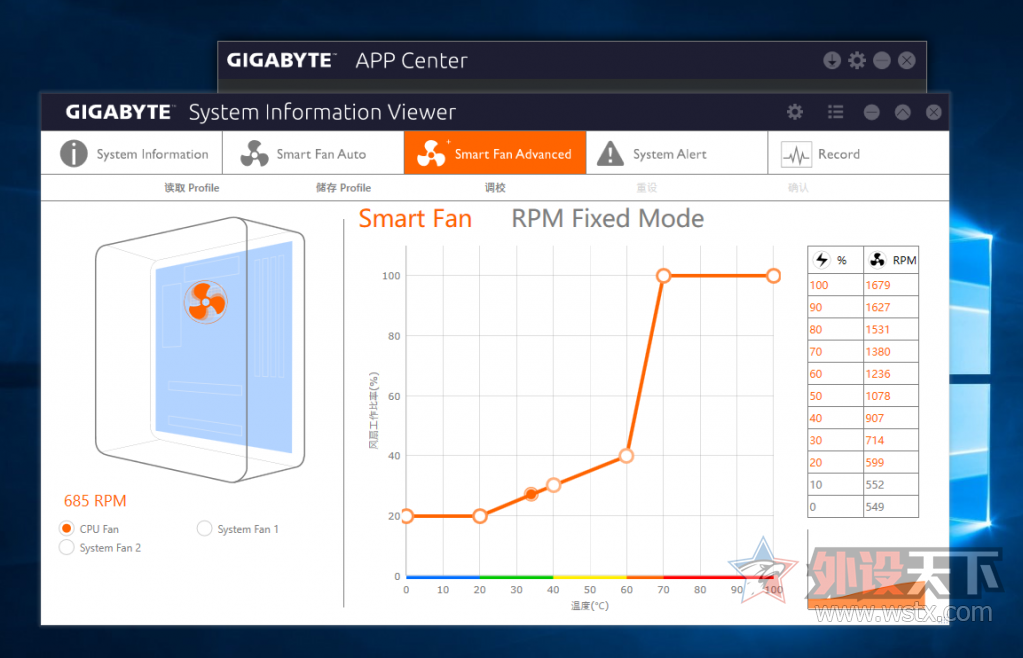Image resolution: width=1023 pixels, height=658 pixels.
Task: Open the settings gear in System Information Viewer
Action: 795,112
